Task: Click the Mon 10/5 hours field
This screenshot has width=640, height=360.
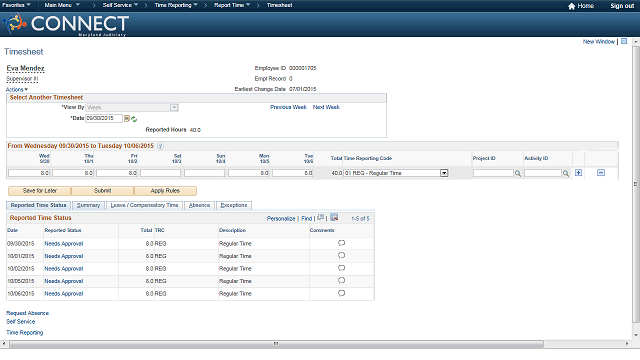Action: tap(249, 173)
